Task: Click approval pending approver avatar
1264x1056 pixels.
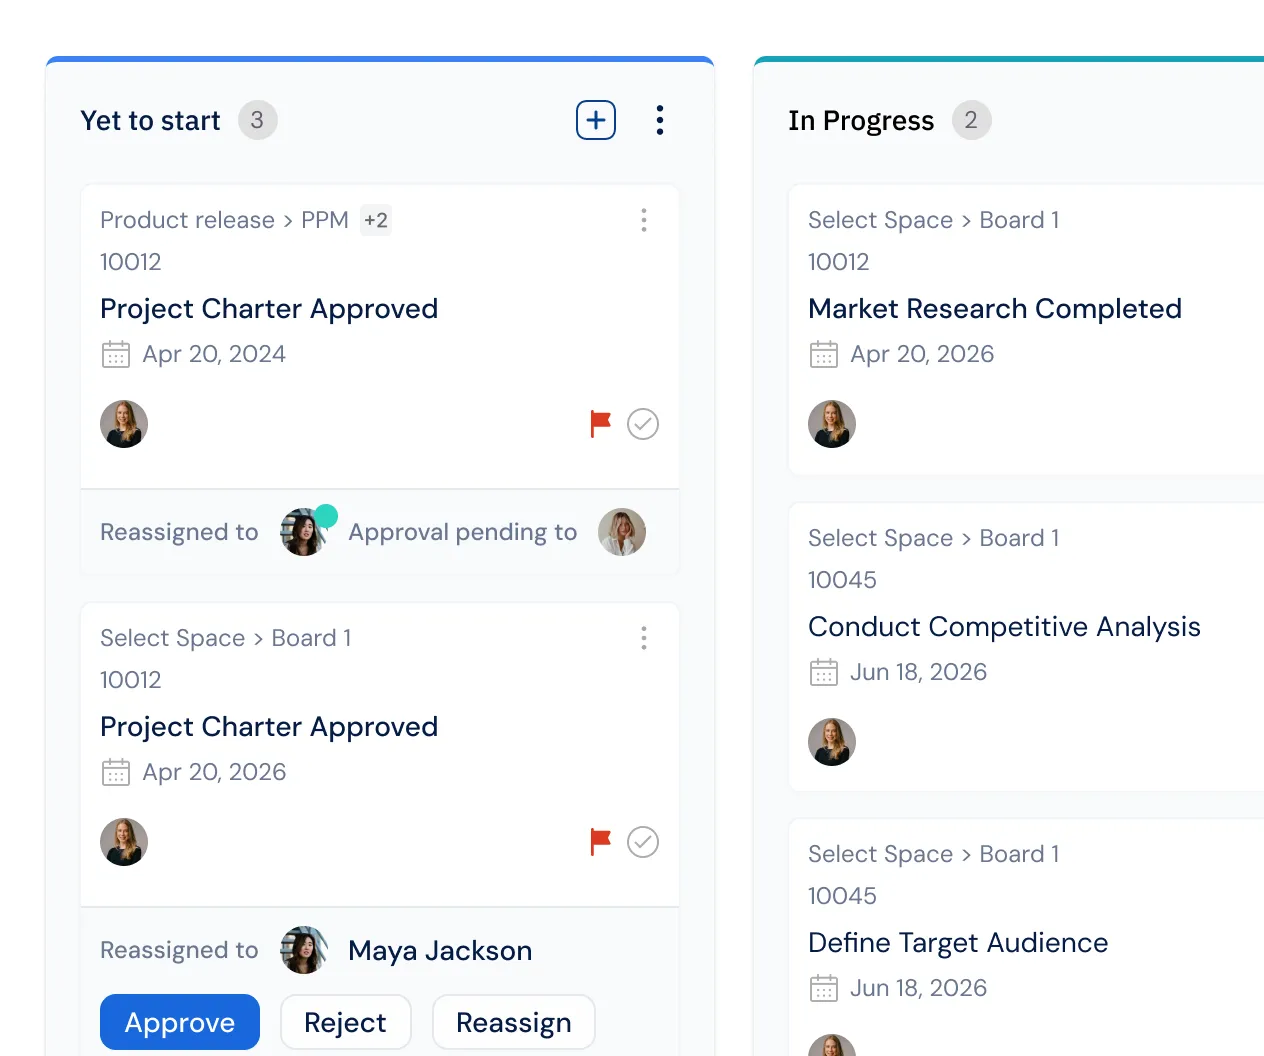Action: pyautogui.click(x=622, y=532)
